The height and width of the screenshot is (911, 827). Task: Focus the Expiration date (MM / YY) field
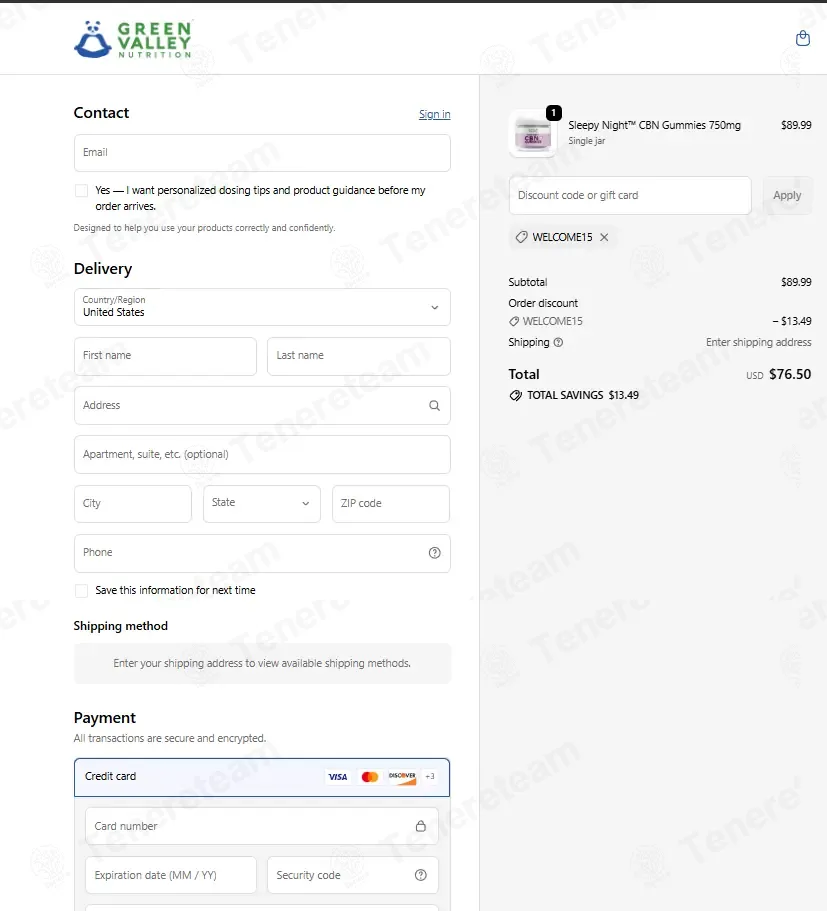point(171,875)
